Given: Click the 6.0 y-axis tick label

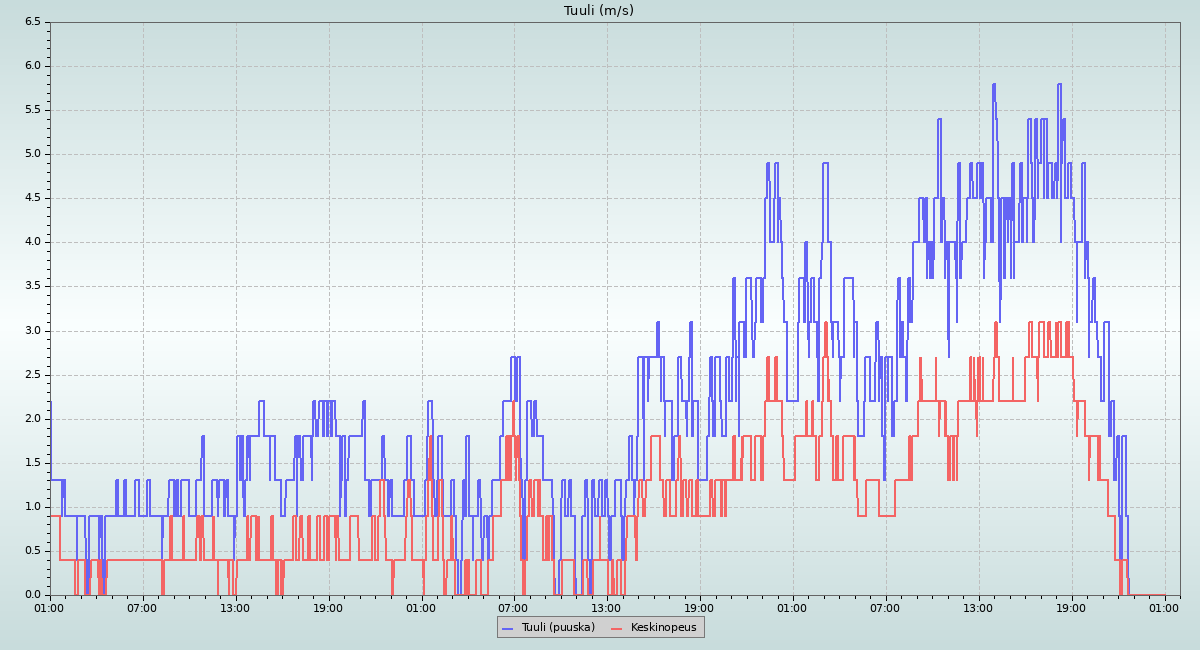Looking at the screenshot, I should (x=32, y=66).
